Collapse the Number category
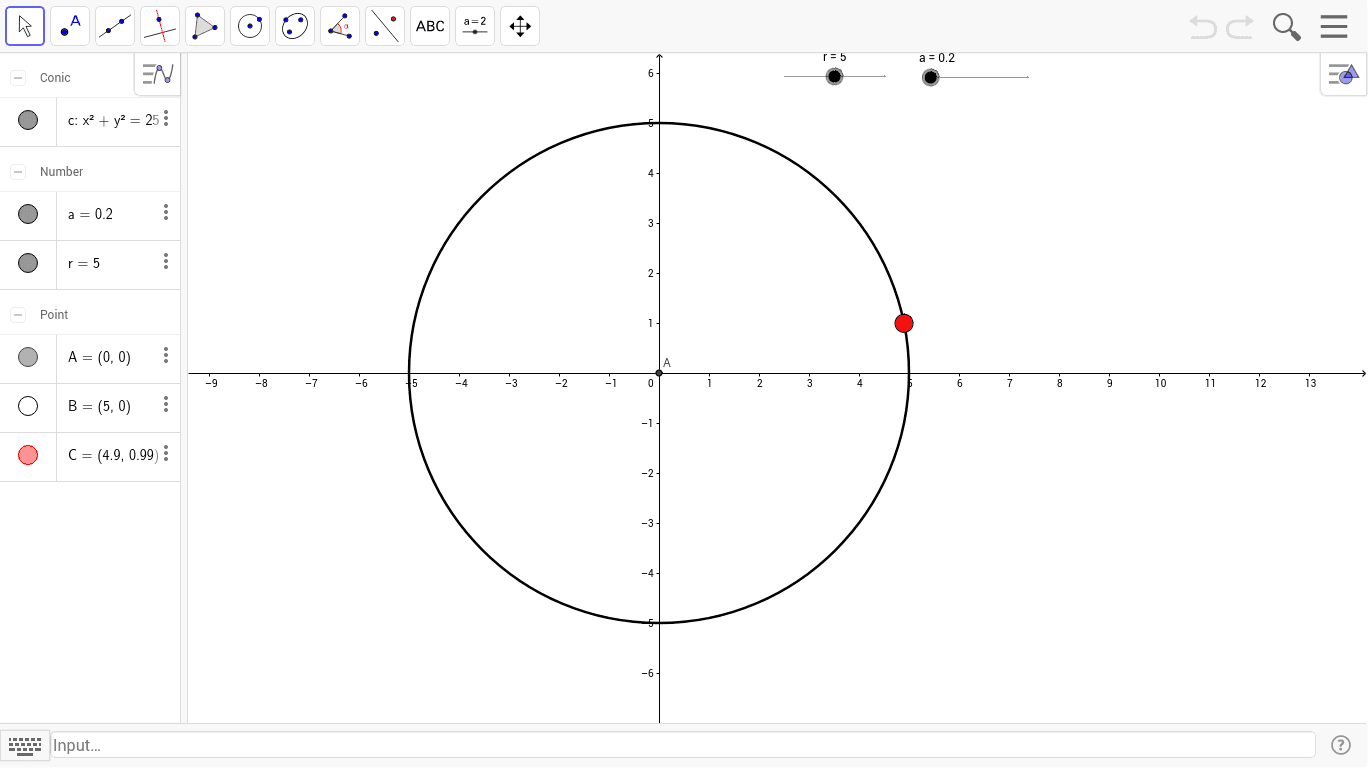This screenshot has height=768, width=1368. click(x=16, y=171)
